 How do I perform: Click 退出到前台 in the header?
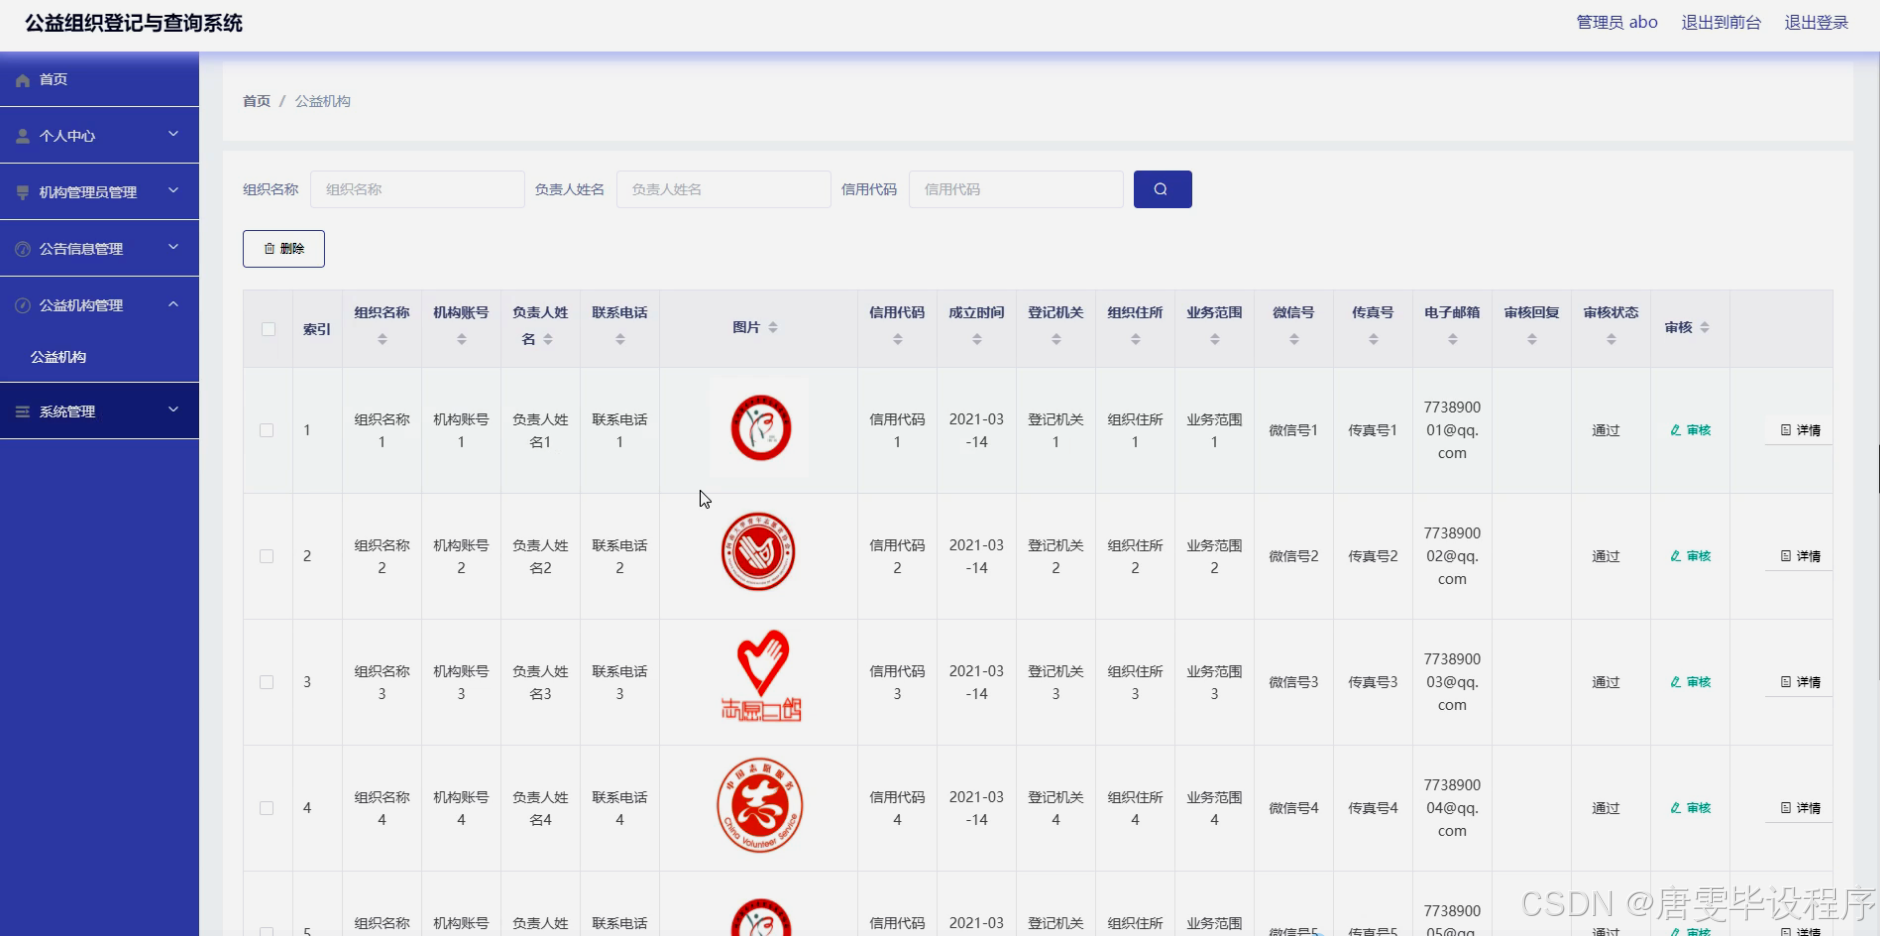tap(1721, 22)
